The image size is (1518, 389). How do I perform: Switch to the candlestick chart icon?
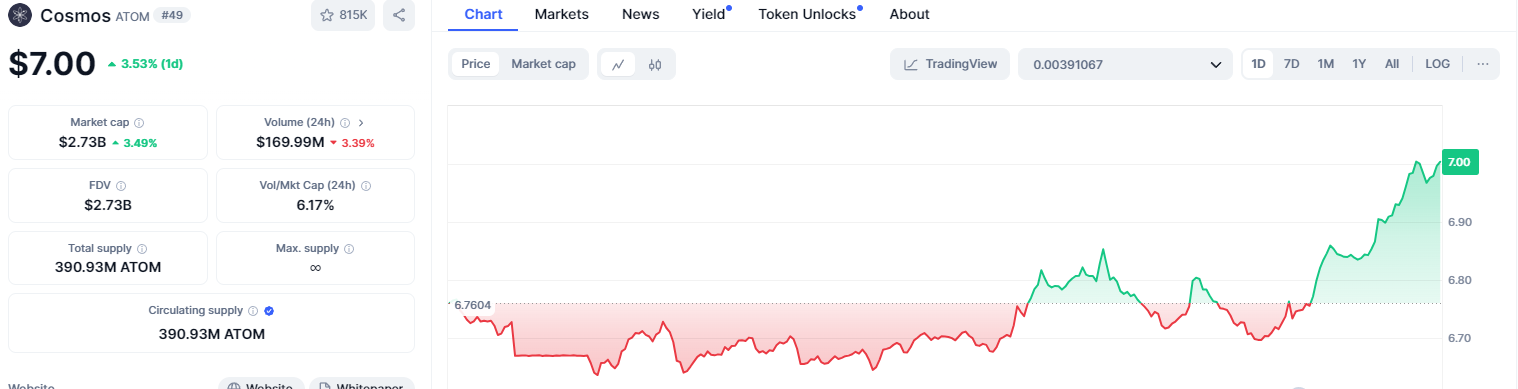click(x=655, y=64)
